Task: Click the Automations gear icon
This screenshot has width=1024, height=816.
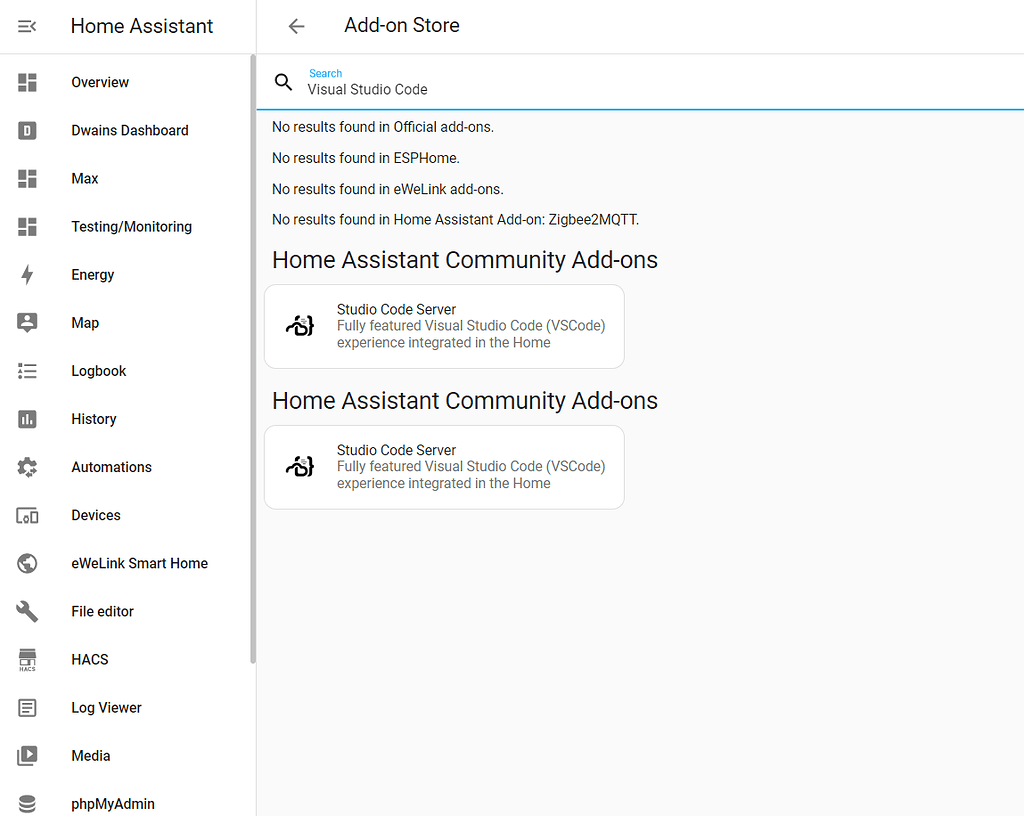Action: click(x=27, y=467)
